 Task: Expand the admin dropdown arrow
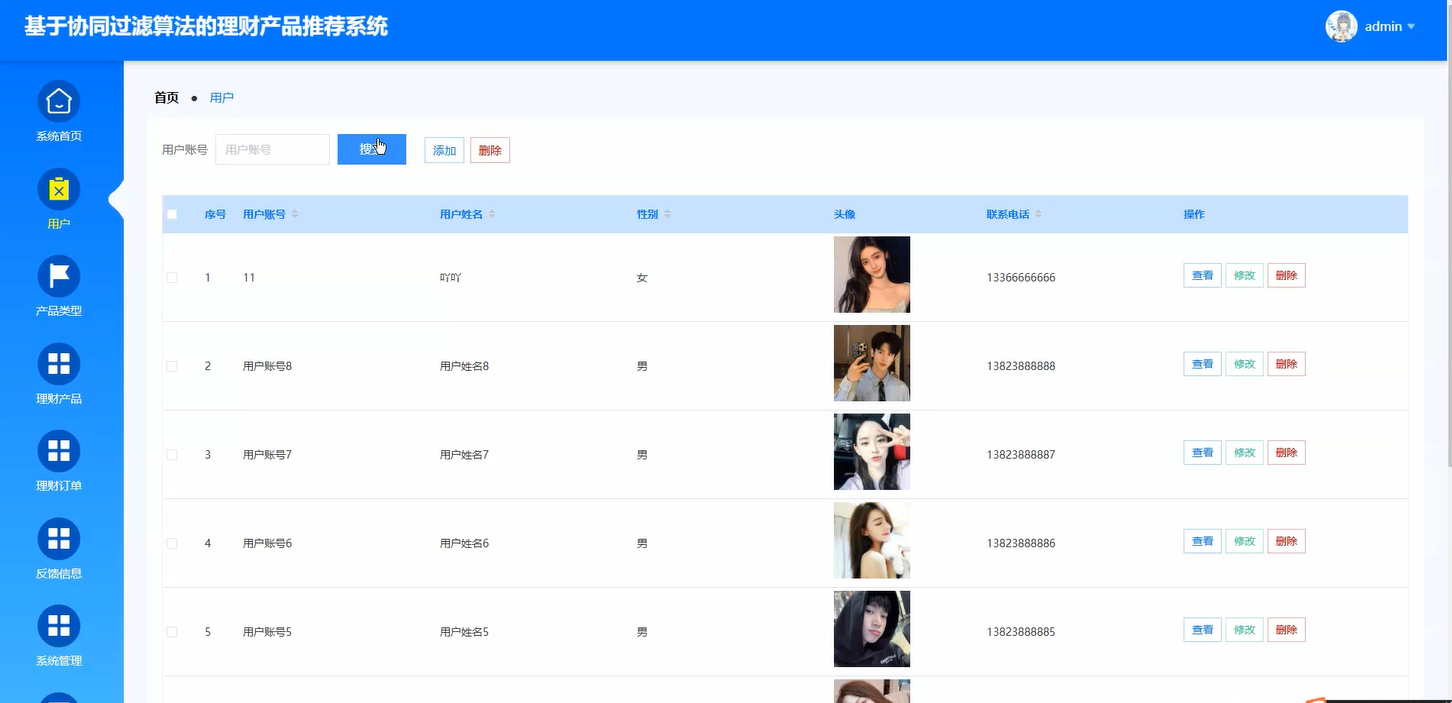point(1411,27)
